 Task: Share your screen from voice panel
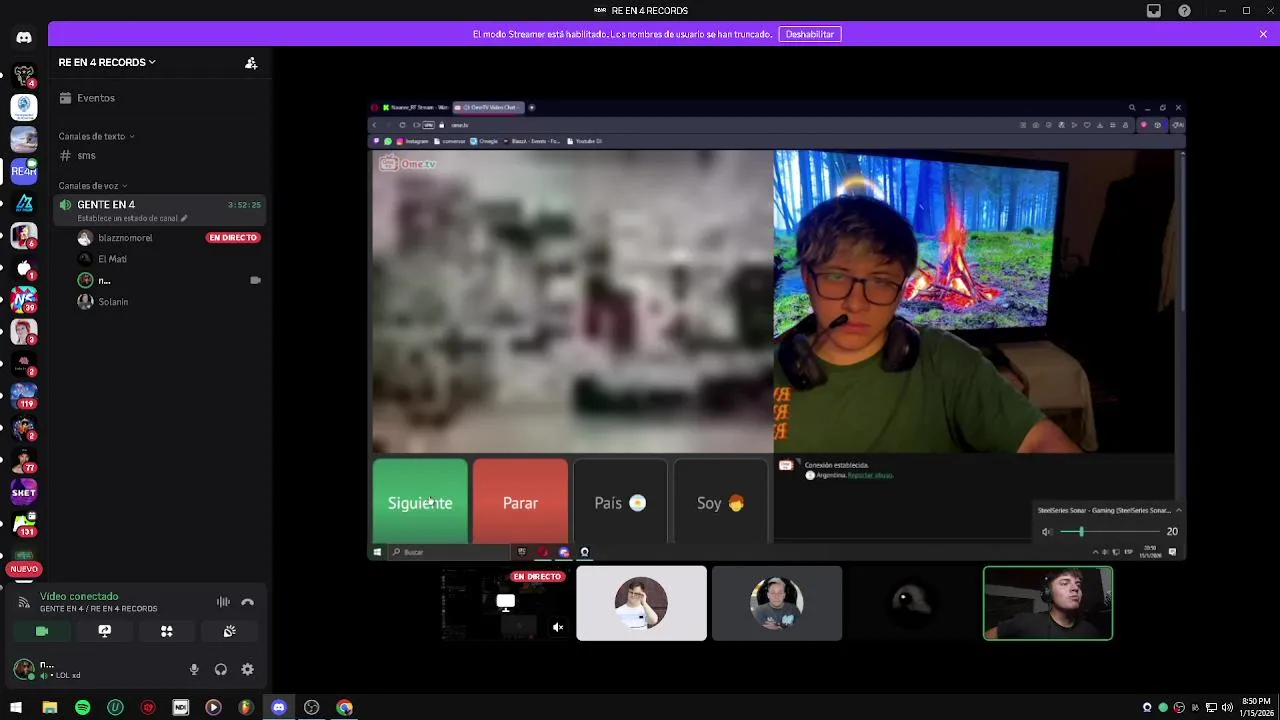pyautogui.click(x=104, y=631)
